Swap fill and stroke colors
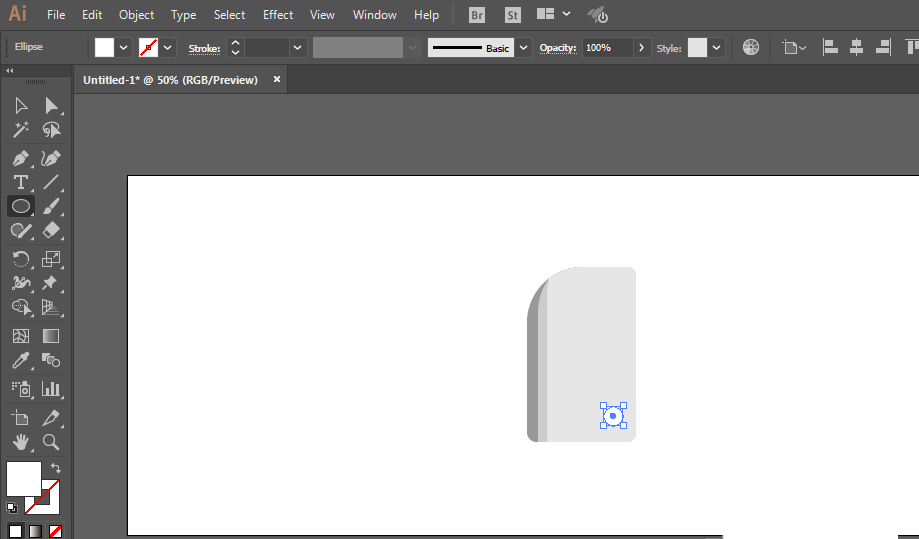This screenshot has width=919, height=539. coord(56,468)
